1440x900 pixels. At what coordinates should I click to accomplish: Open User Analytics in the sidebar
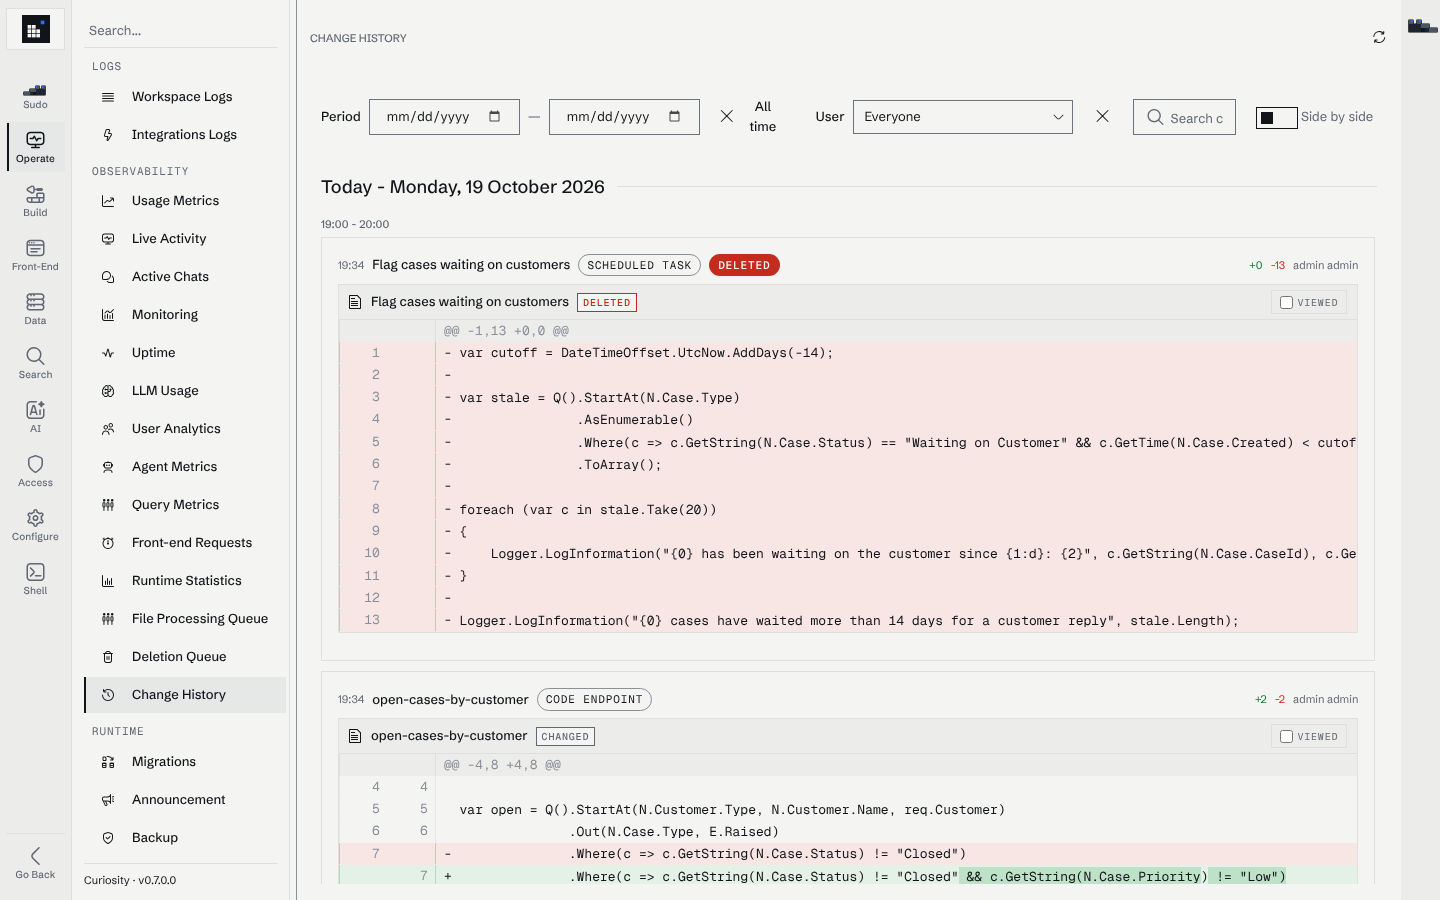pyautogui.click(x=185, y=429)
